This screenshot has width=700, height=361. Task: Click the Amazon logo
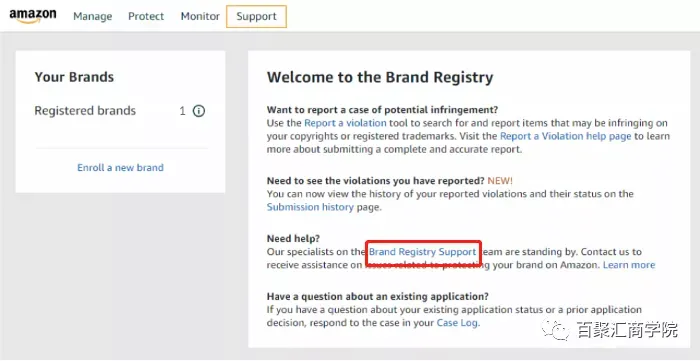[x=33, y=17]
